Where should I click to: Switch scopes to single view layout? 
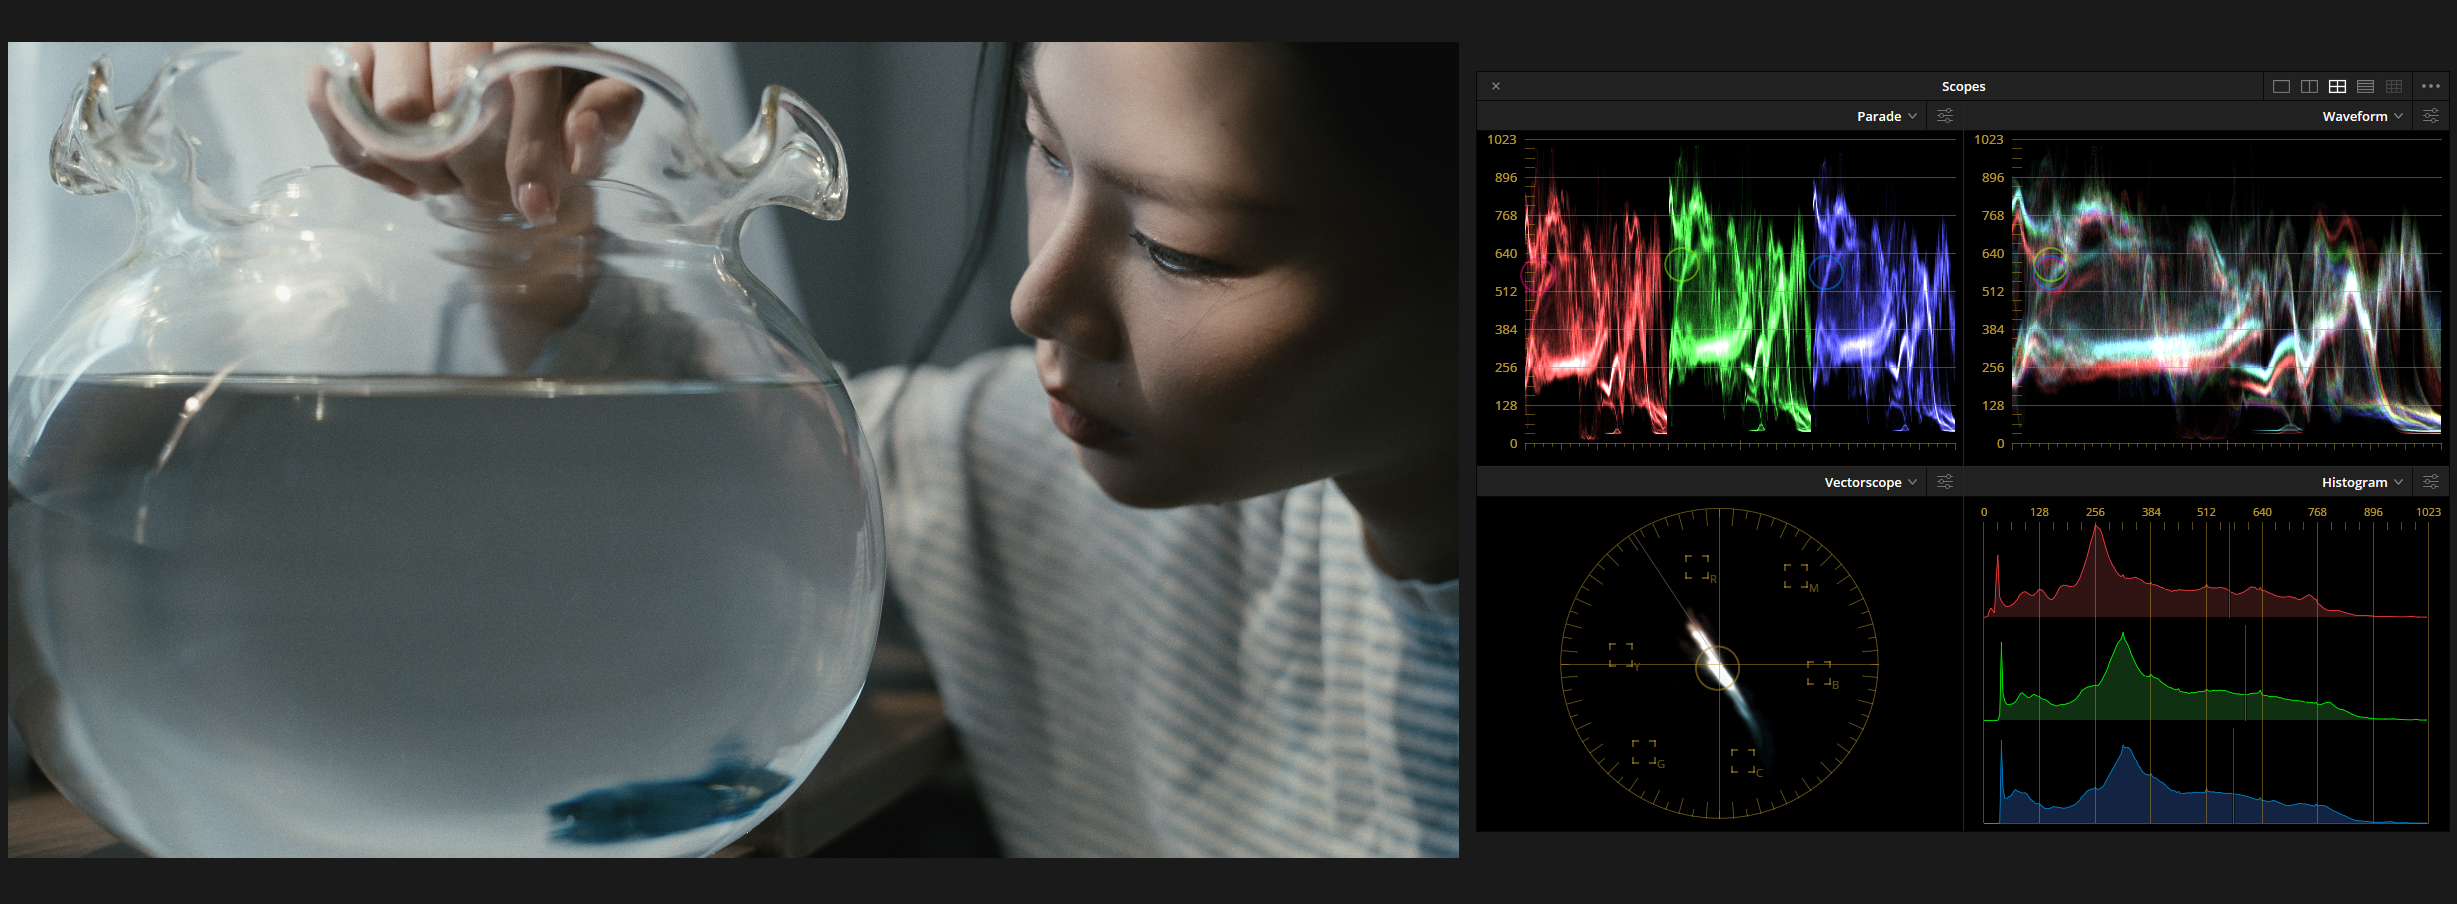click(2281, 87)
